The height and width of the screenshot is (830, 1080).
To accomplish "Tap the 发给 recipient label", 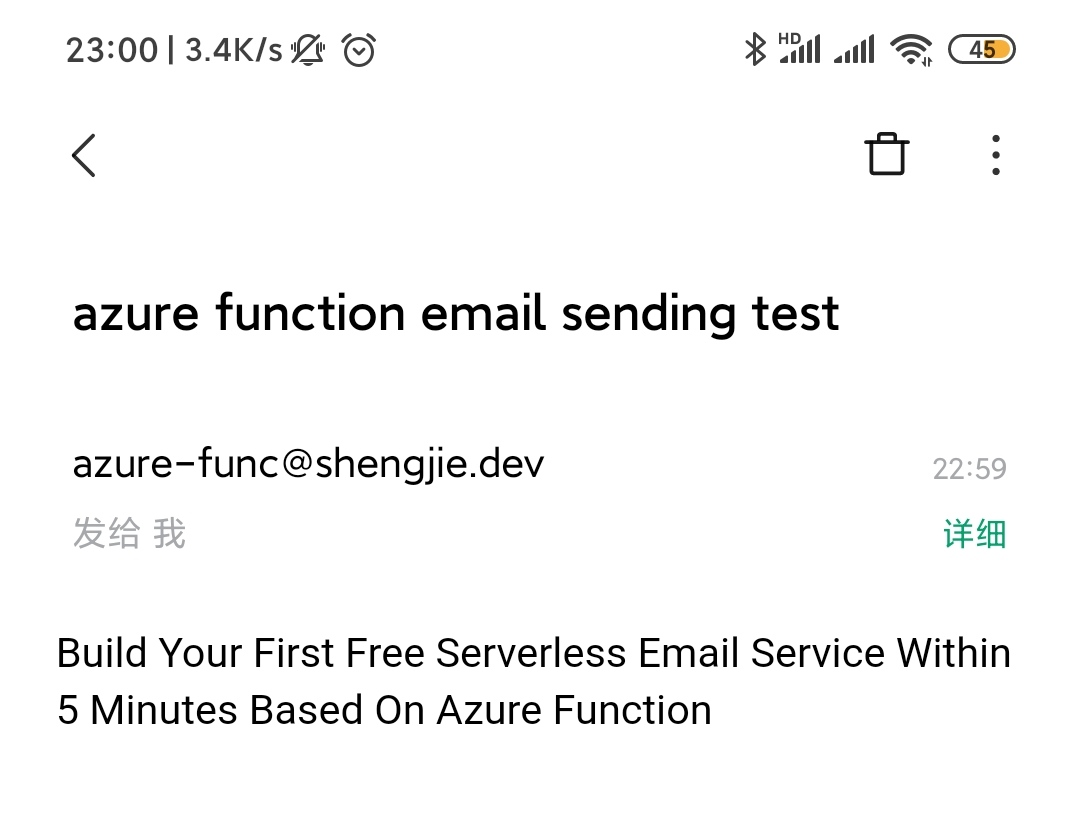I will click(106, 534).
